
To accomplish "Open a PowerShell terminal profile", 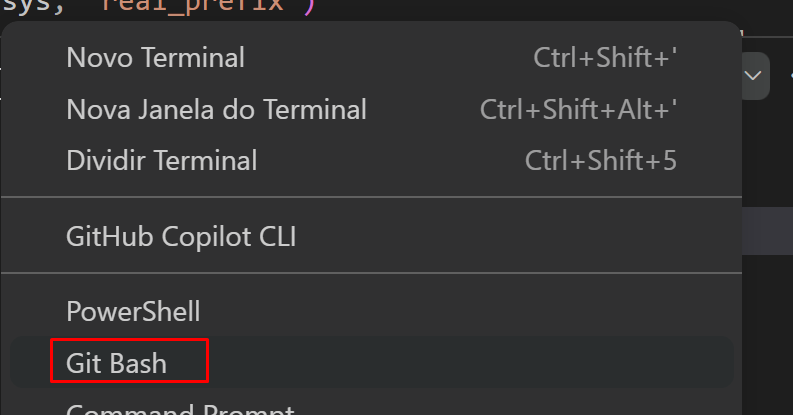I will point(133,311).
